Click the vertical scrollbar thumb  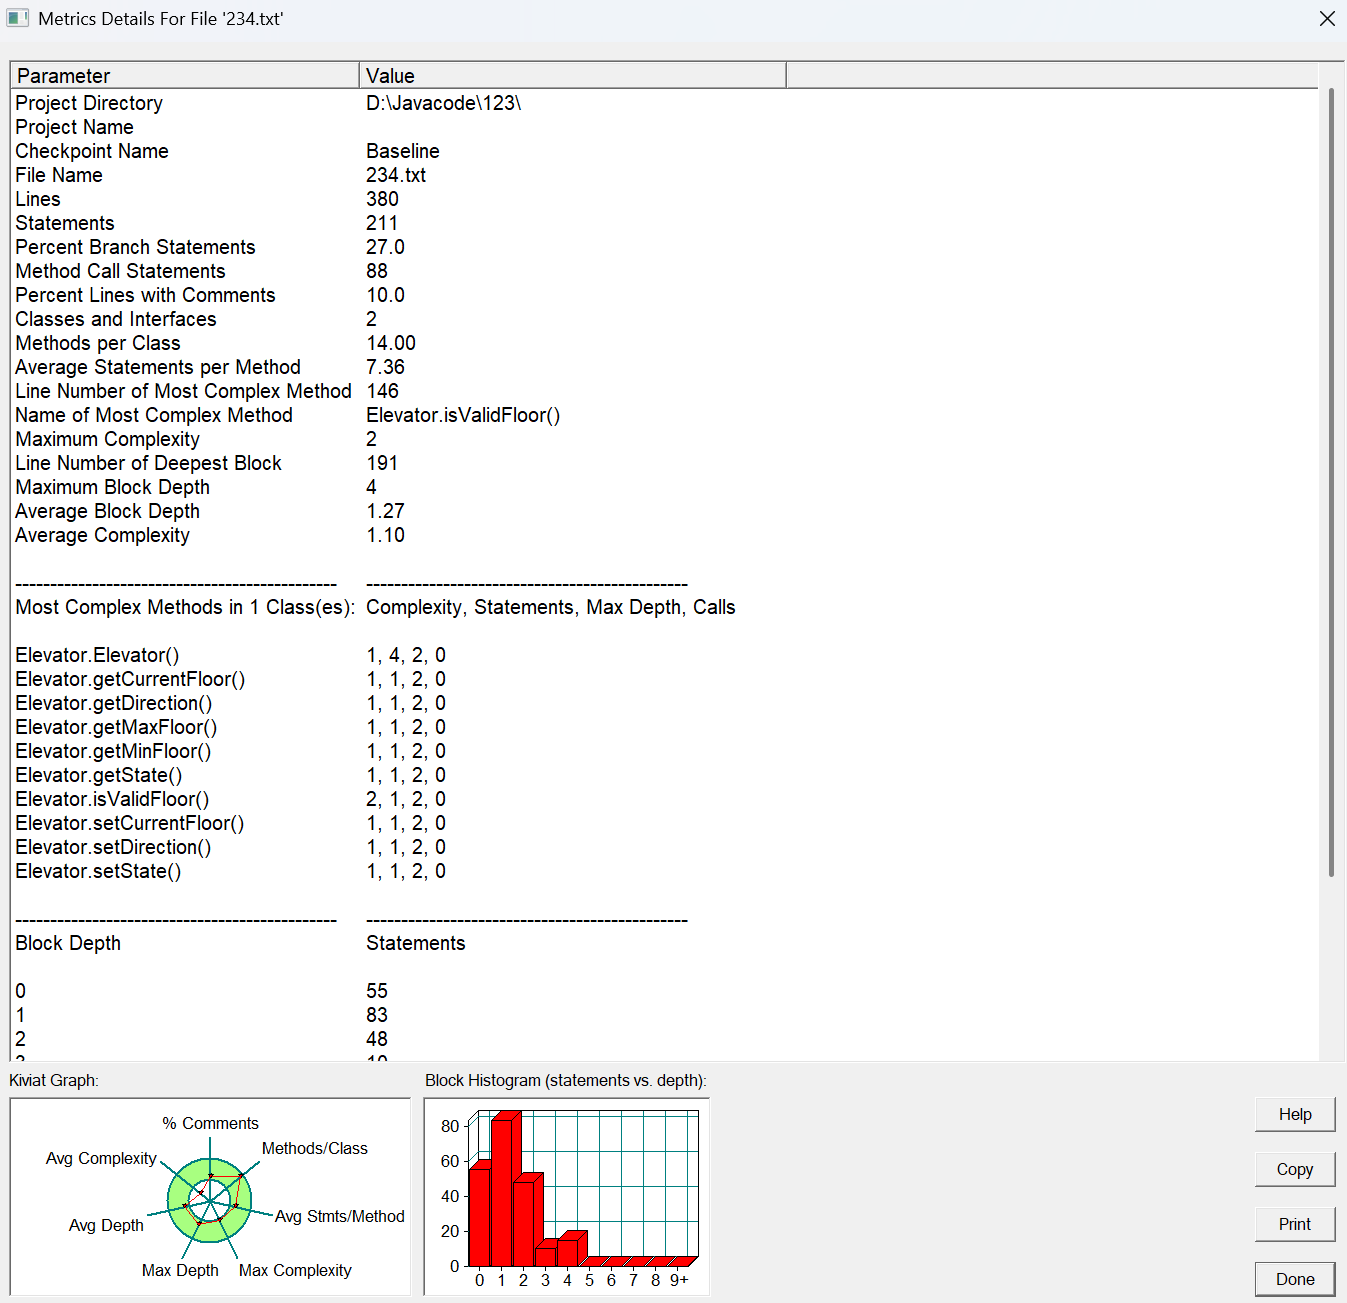click(1331, 482)
